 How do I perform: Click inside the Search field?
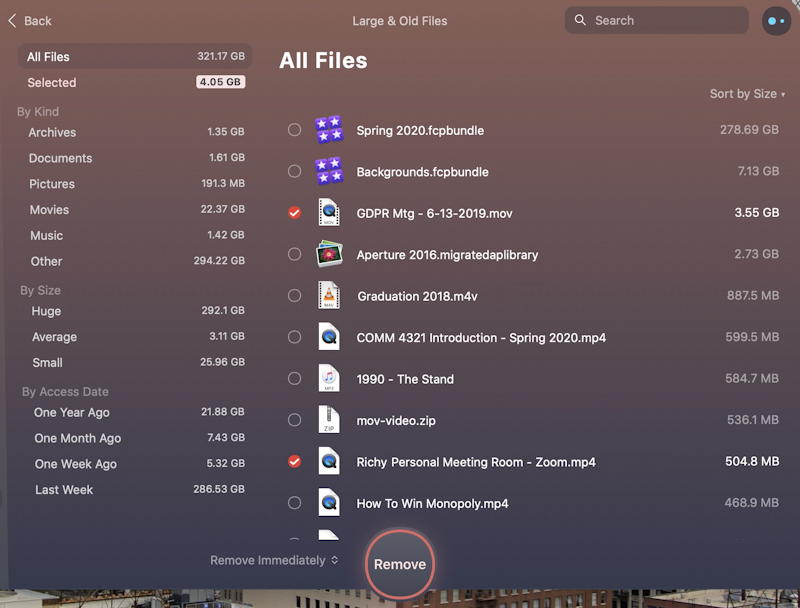click(x=657, y=20)
